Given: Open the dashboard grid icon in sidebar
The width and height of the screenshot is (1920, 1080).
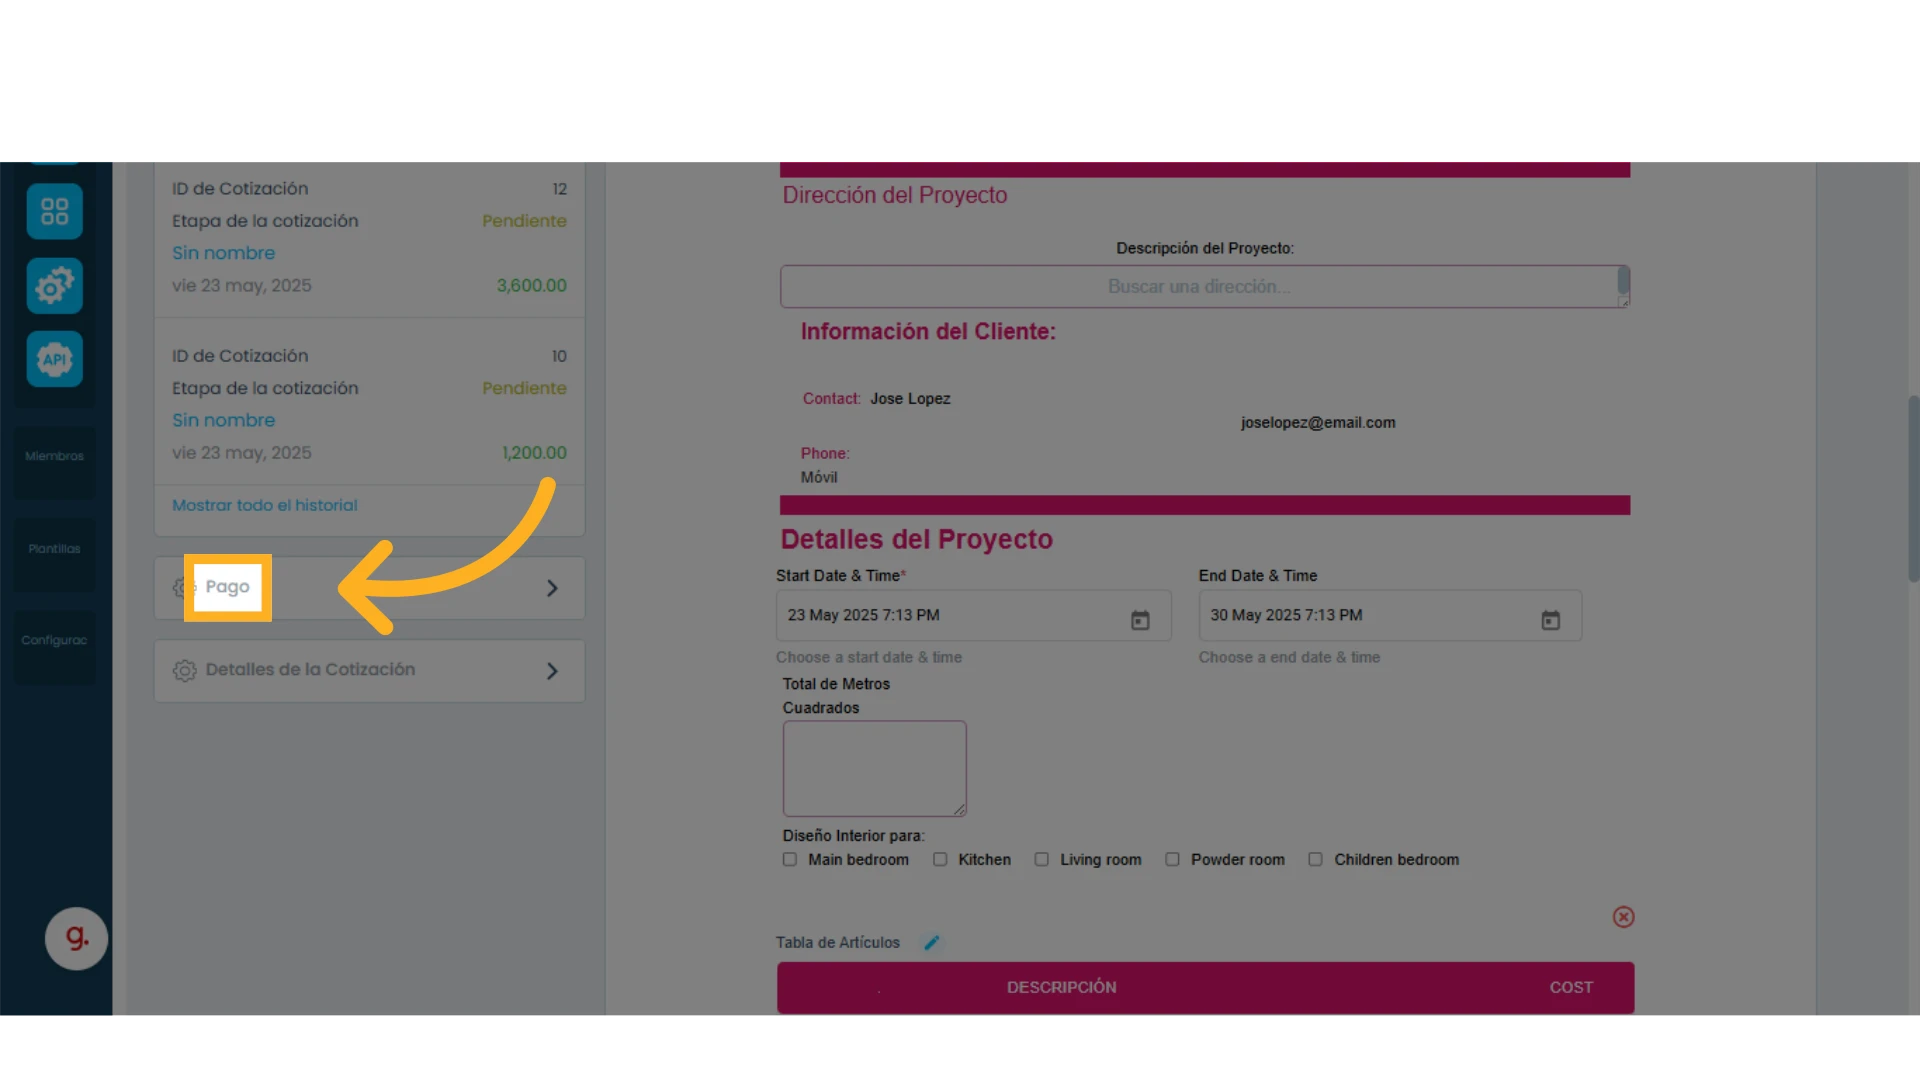Looking at the screenshot, I should coord(54,211).
